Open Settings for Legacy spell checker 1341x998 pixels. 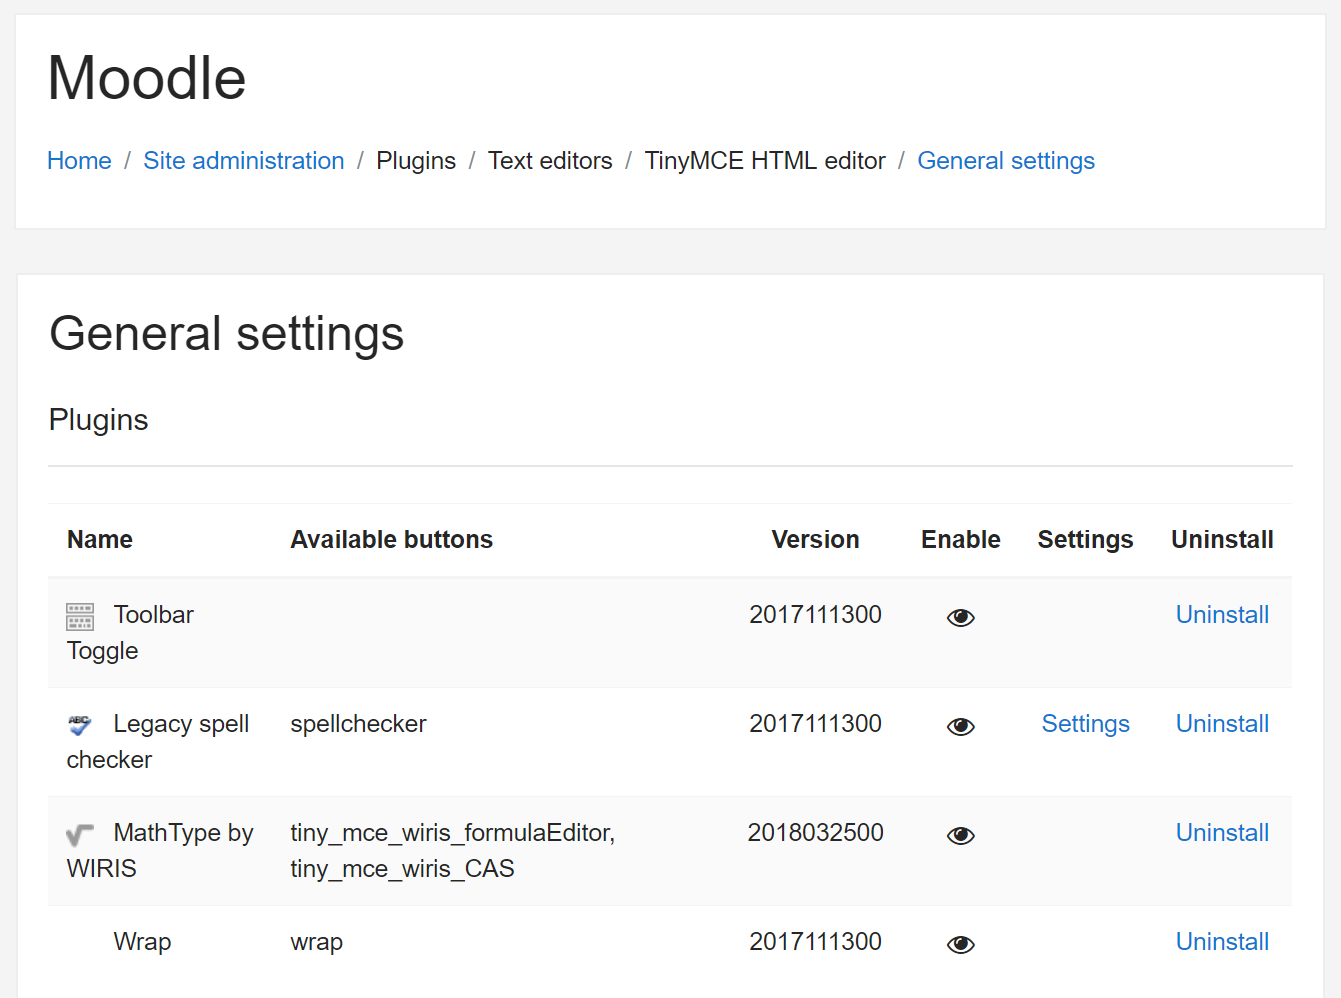click(1085, 724)
